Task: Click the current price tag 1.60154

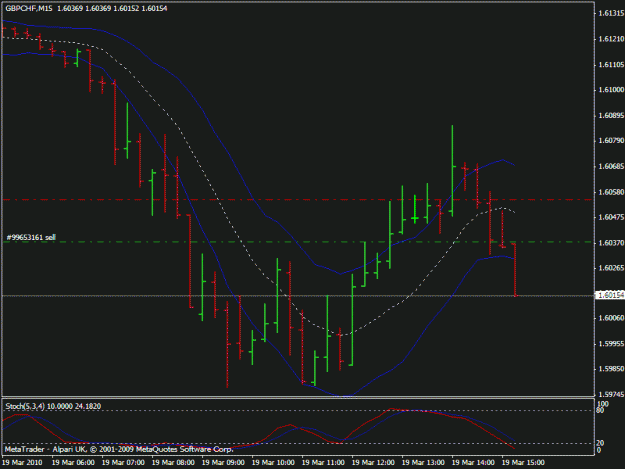Action: coord(610,295)
